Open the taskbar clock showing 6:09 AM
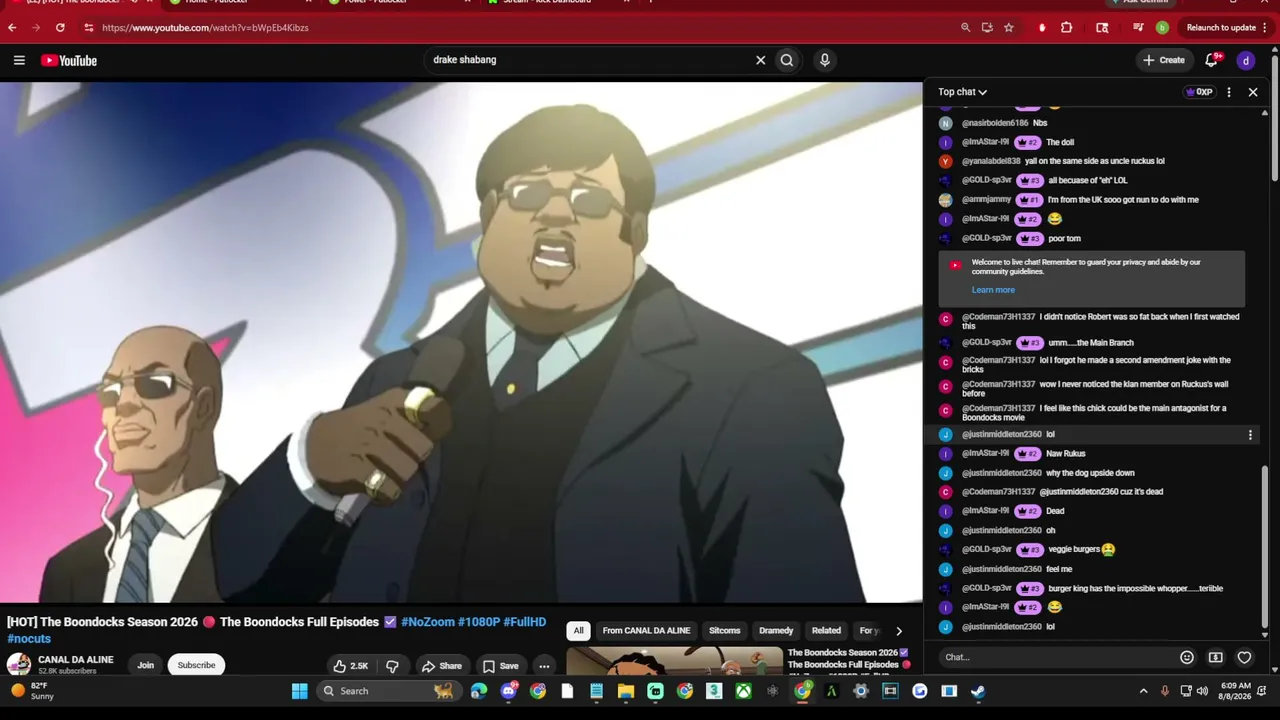1280x720 pixels. pos(1236,691)
